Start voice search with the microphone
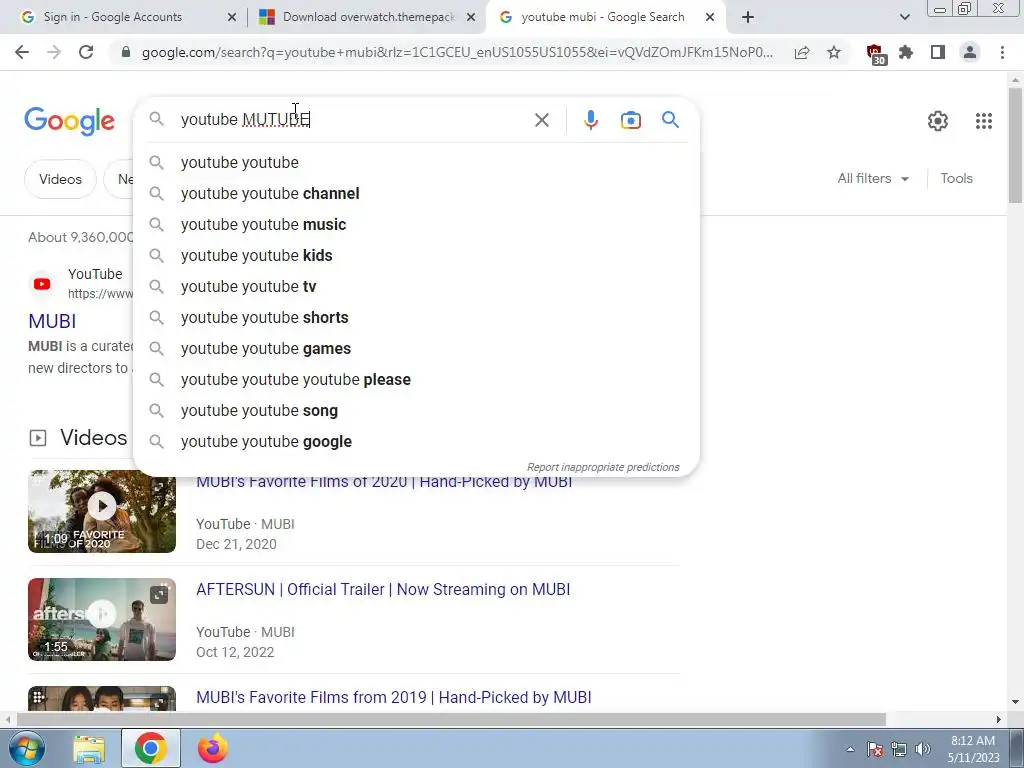The width and height of the screenshot is (1024, 768). [590, 120]
